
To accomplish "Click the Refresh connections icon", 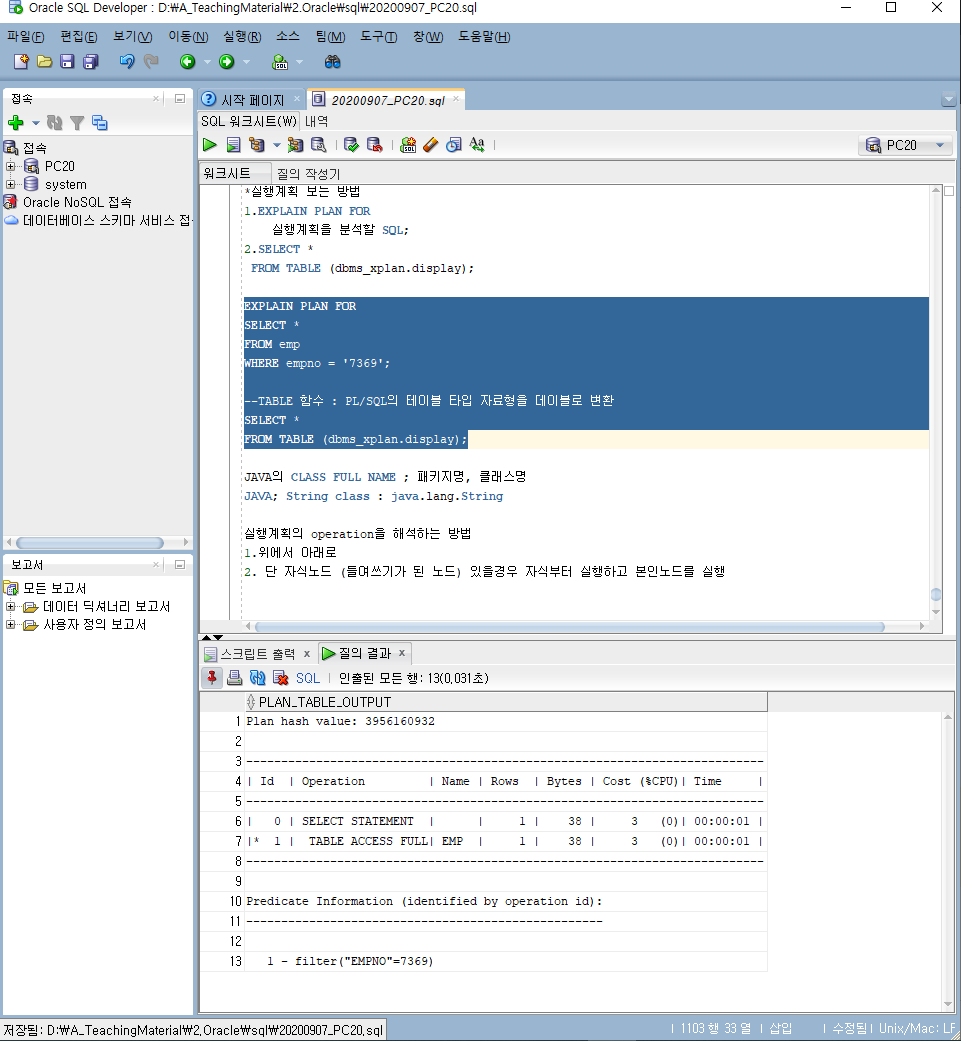I will [54, 122].
